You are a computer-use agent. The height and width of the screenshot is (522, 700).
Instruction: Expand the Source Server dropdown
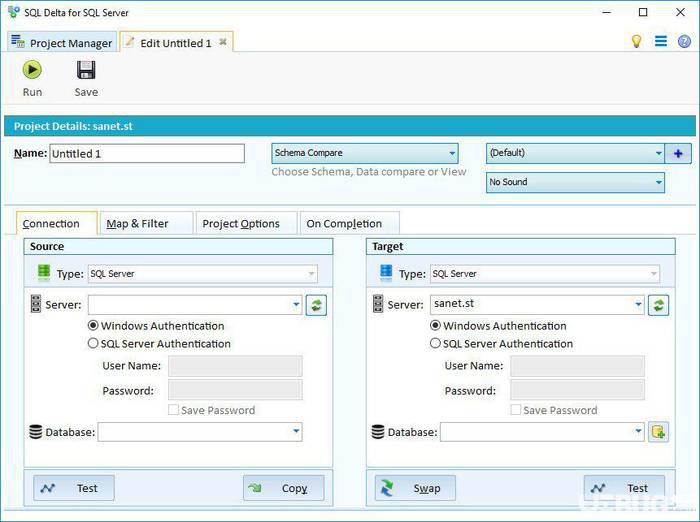296,305
